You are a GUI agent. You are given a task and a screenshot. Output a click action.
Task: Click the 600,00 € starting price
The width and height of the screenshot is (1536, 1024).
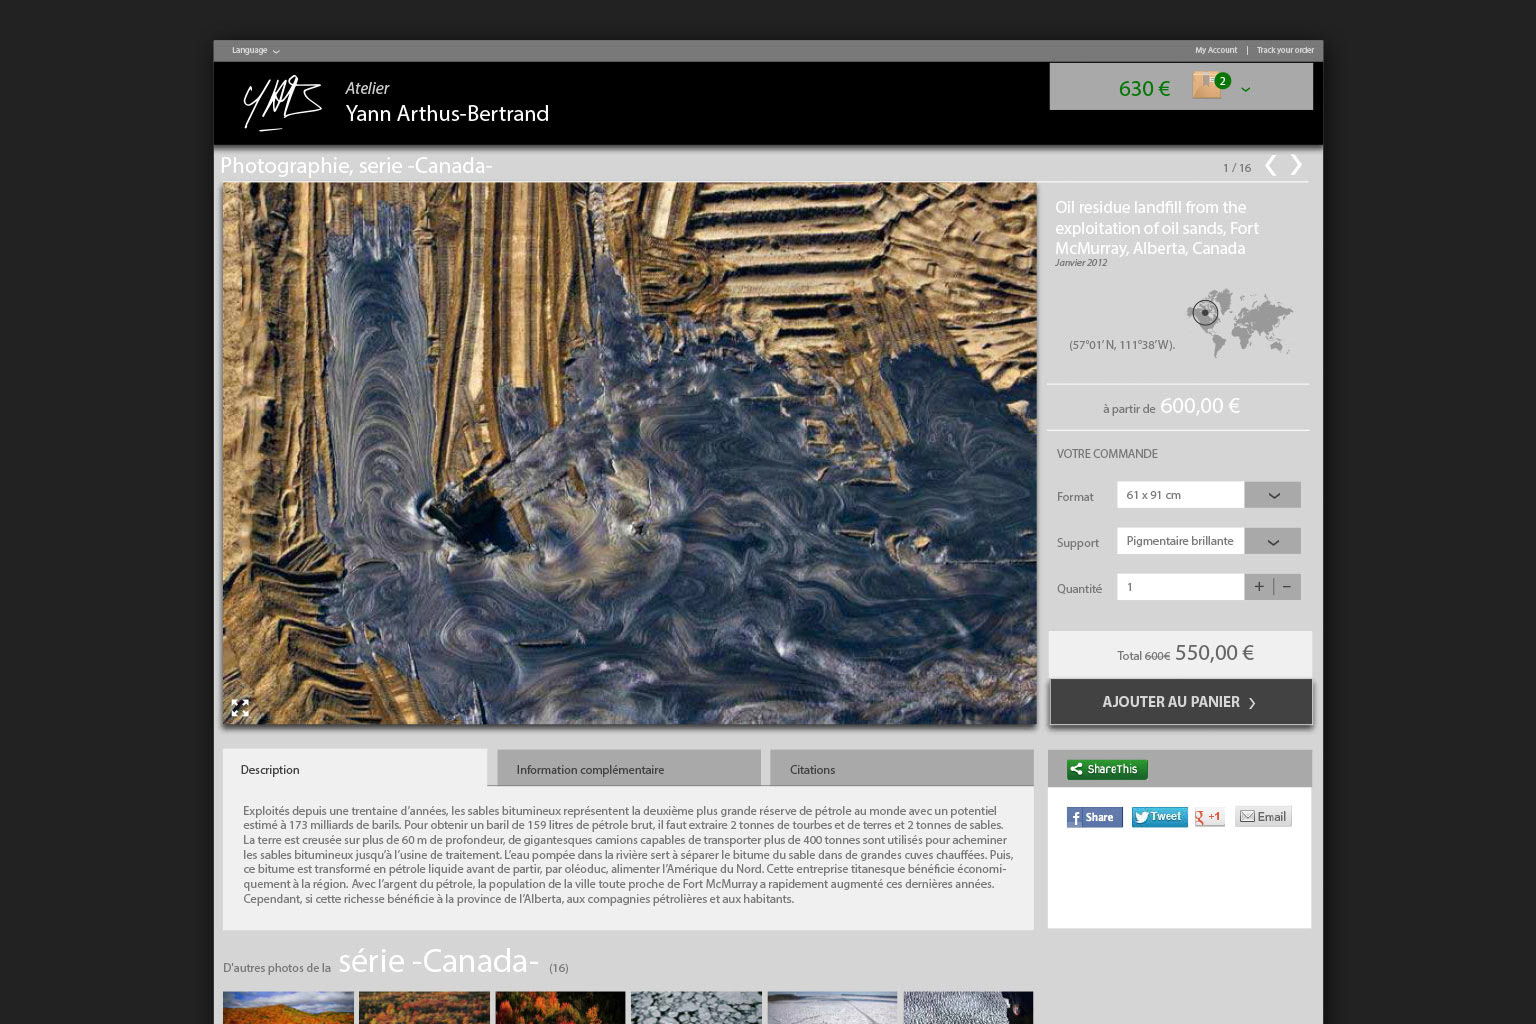(x=1200, y=406)
